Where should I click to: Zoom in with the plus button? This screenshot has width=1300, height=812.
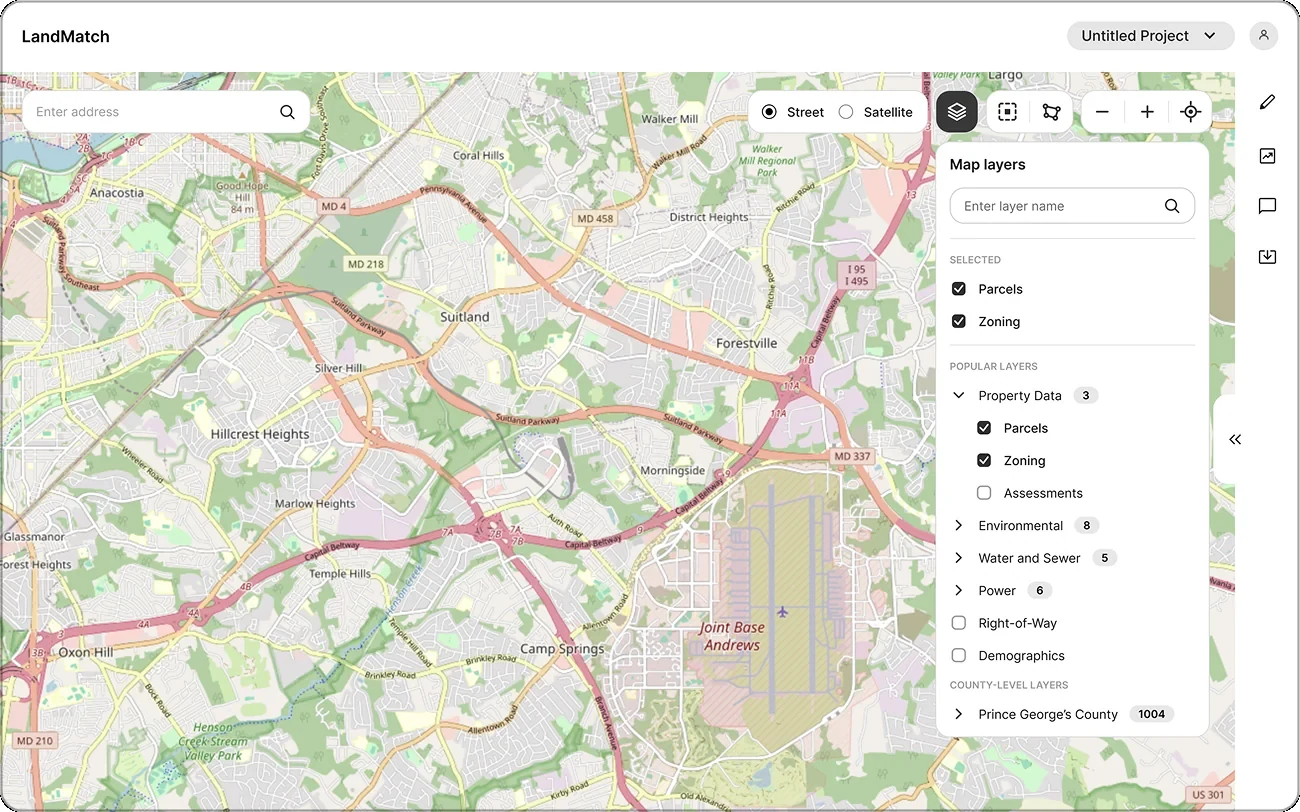pyautogui.click(x=1147, y=112)
